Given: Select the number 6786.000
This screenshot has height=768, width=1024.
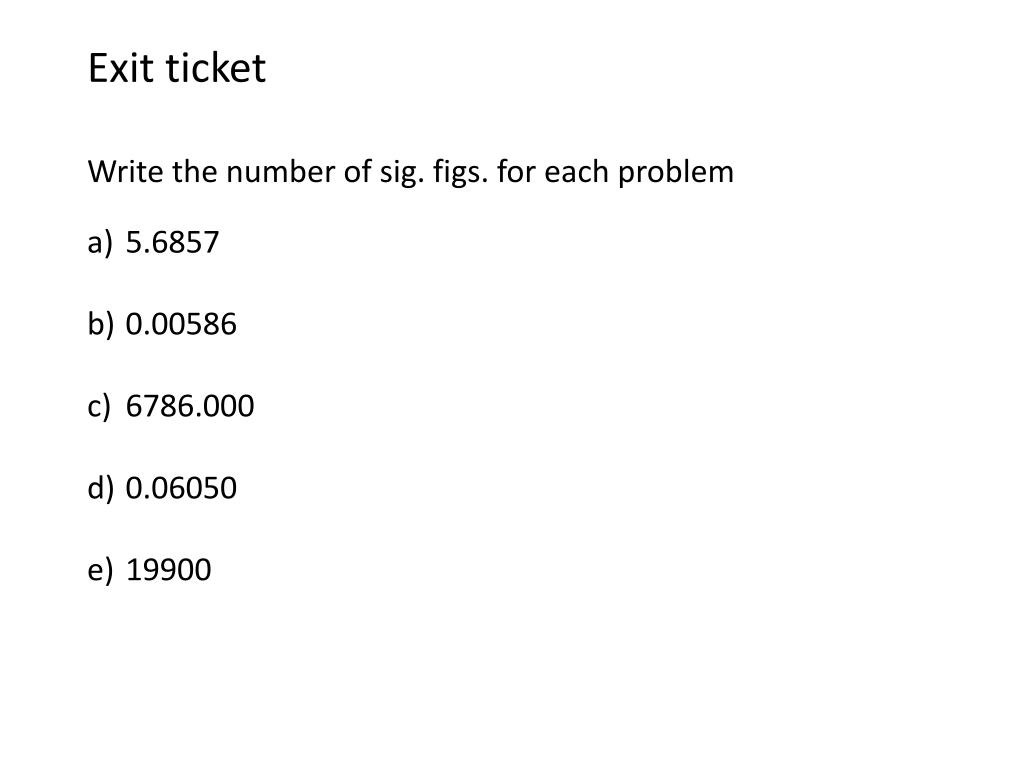Looking at the screenshot, I should click(190, 407).
